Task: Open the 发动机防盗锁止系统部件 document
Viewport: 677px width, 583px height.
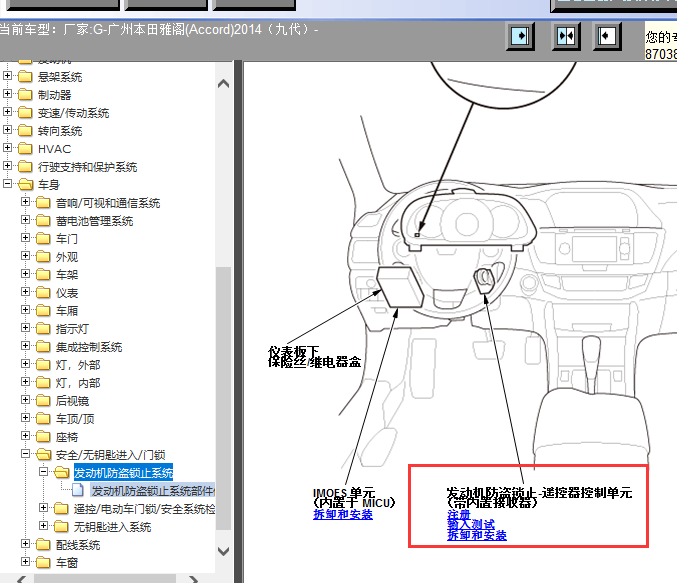Action: [x=153, y=491]
